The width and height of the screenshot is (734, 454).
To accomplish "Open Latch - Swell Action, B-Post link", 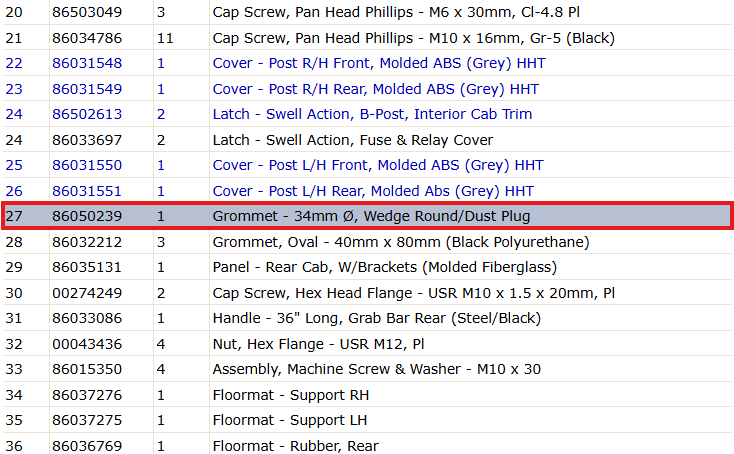I will (x=372, y=114).
